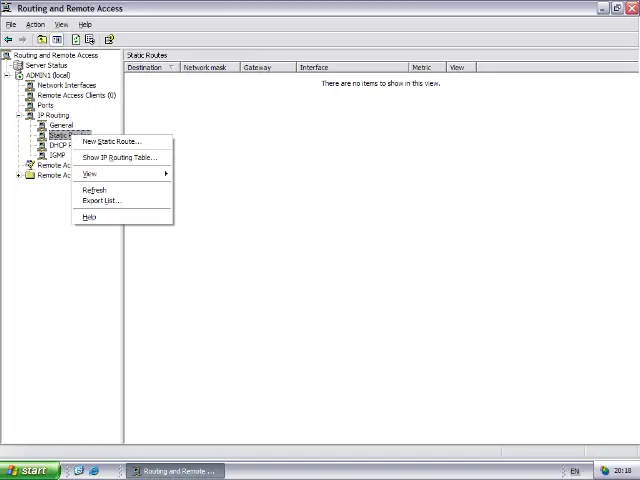The width and height of the screenshot is (640, 480).
Task: Select IGMP under IP Routing
Action: click(57, 156)
